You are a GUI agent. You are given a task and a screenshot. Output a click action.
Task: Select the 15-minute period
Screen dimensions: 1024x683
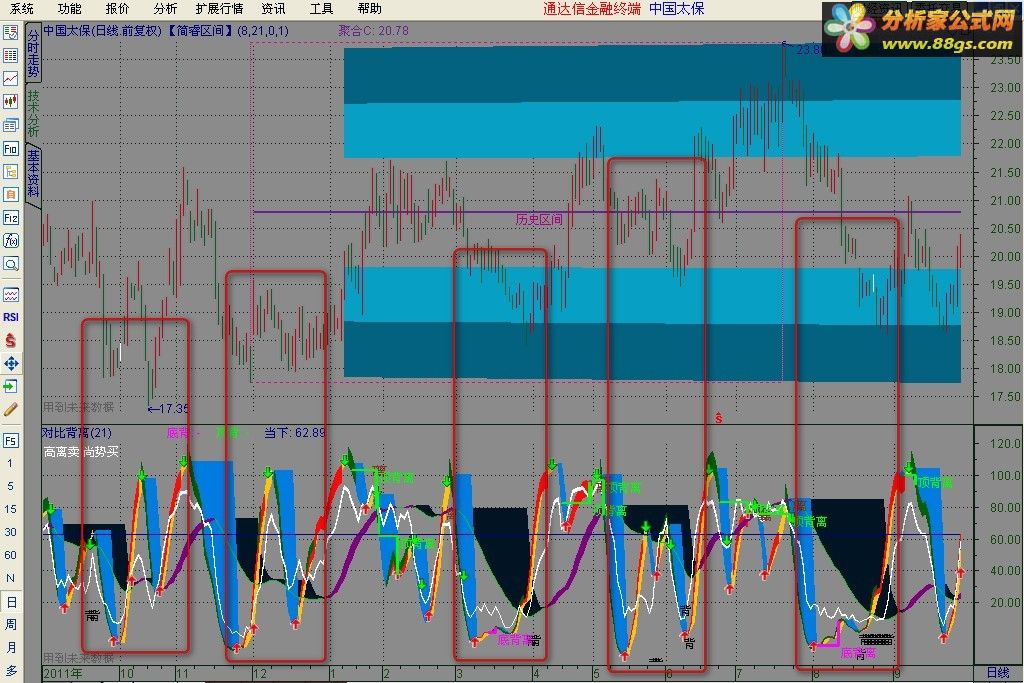click(x=10, y=509)
